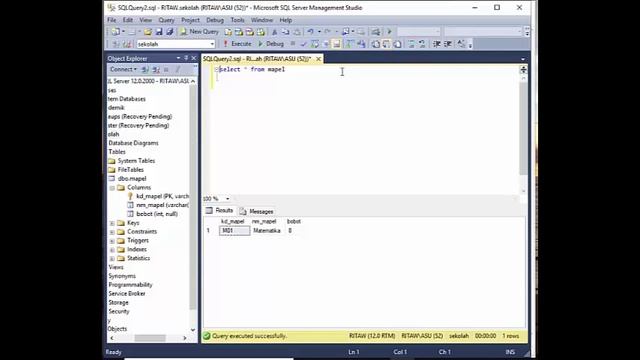The width and height of the screenshot is (640, 360).
Task: Click the editor vertical scrollbar thumb
Action: tap(523, 129)
